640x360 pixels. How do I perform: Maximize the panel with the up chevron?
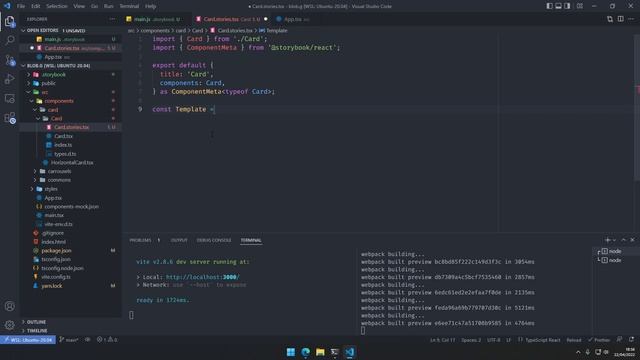[x=623, y=240]
